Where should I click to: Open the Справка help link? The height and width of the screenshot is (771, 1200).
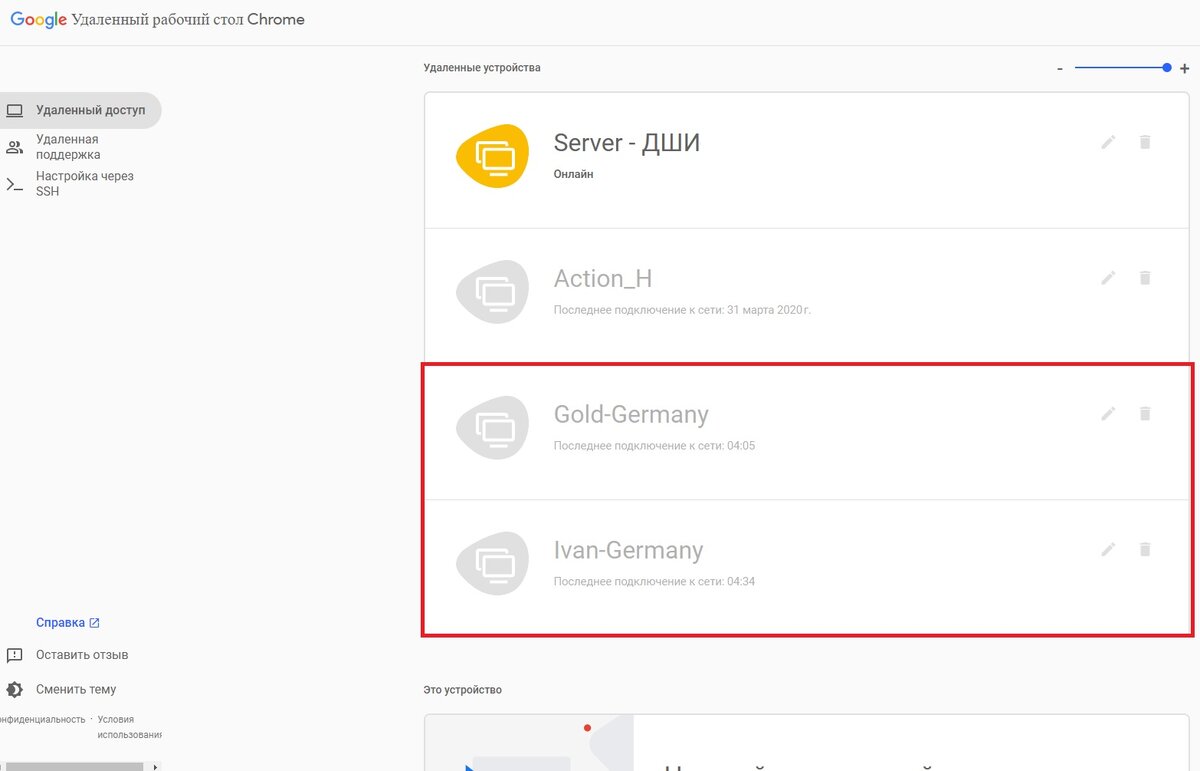(x=68, y=622)
